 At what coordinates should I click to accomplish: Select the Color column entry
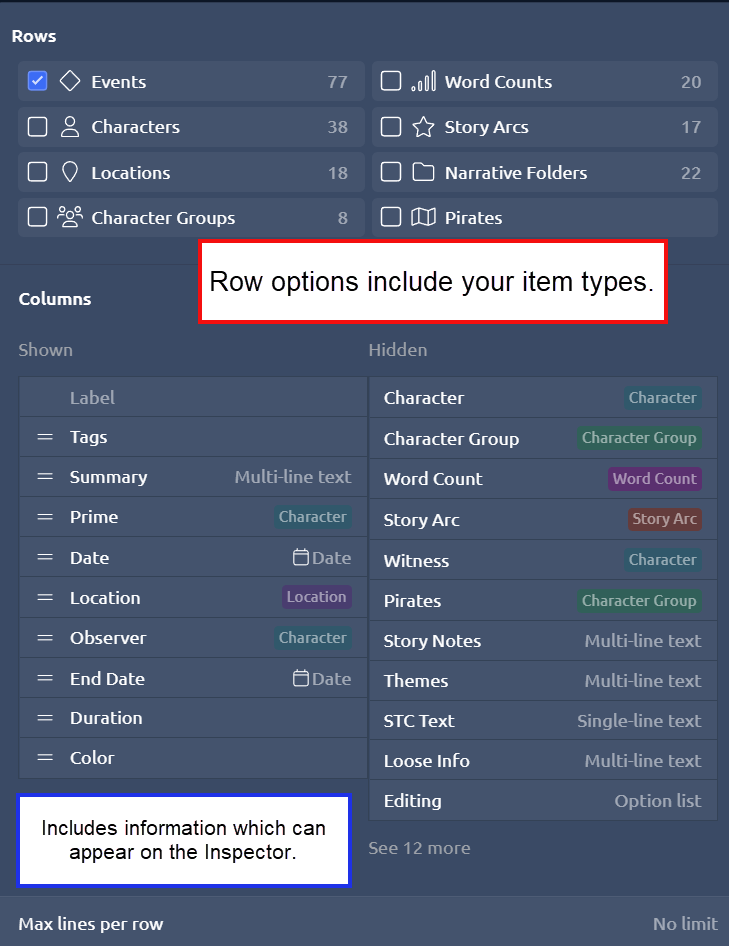pos(92,758)
